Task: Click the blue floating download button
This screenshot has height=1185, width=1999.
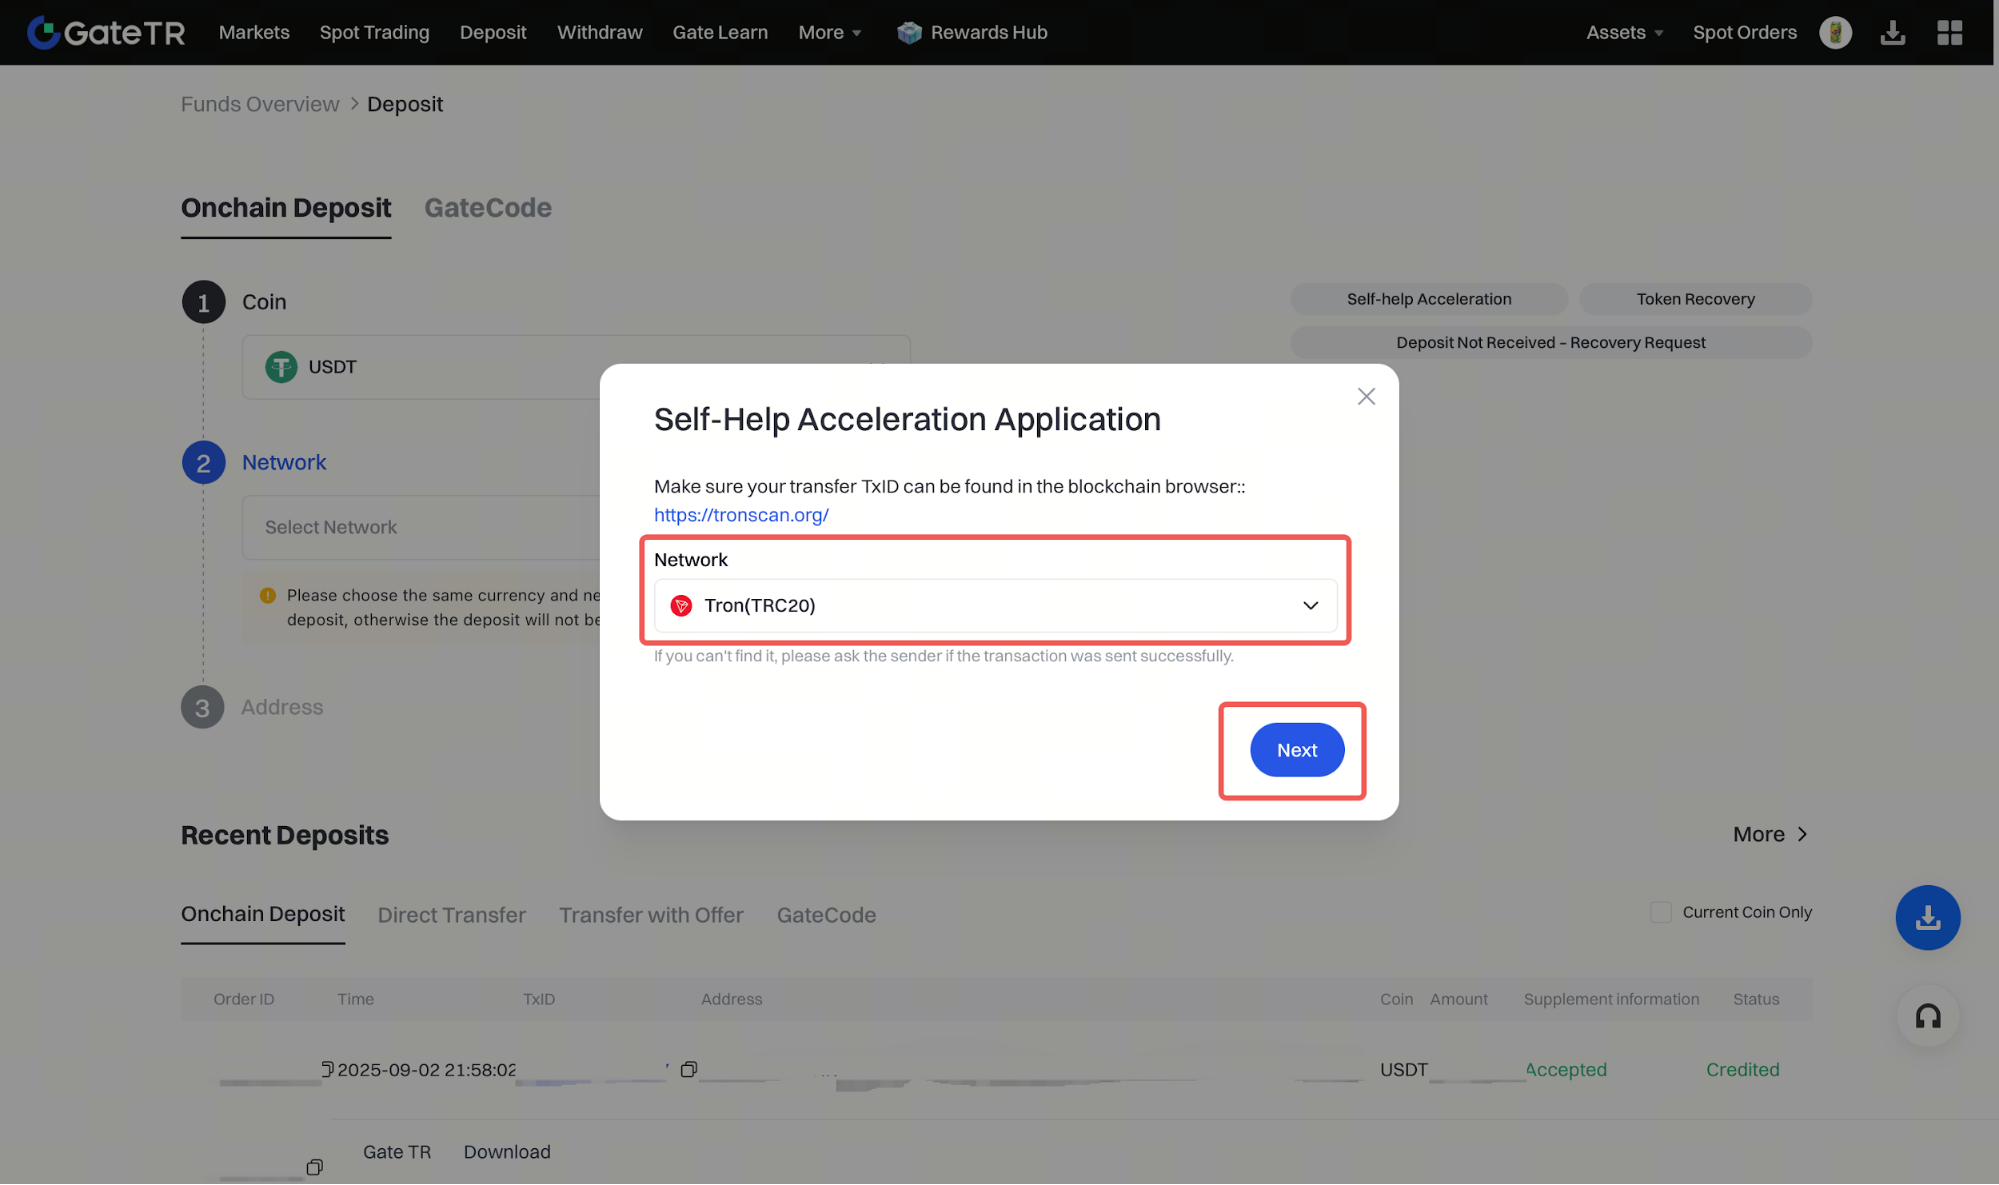Action: tap(1927, 917)
